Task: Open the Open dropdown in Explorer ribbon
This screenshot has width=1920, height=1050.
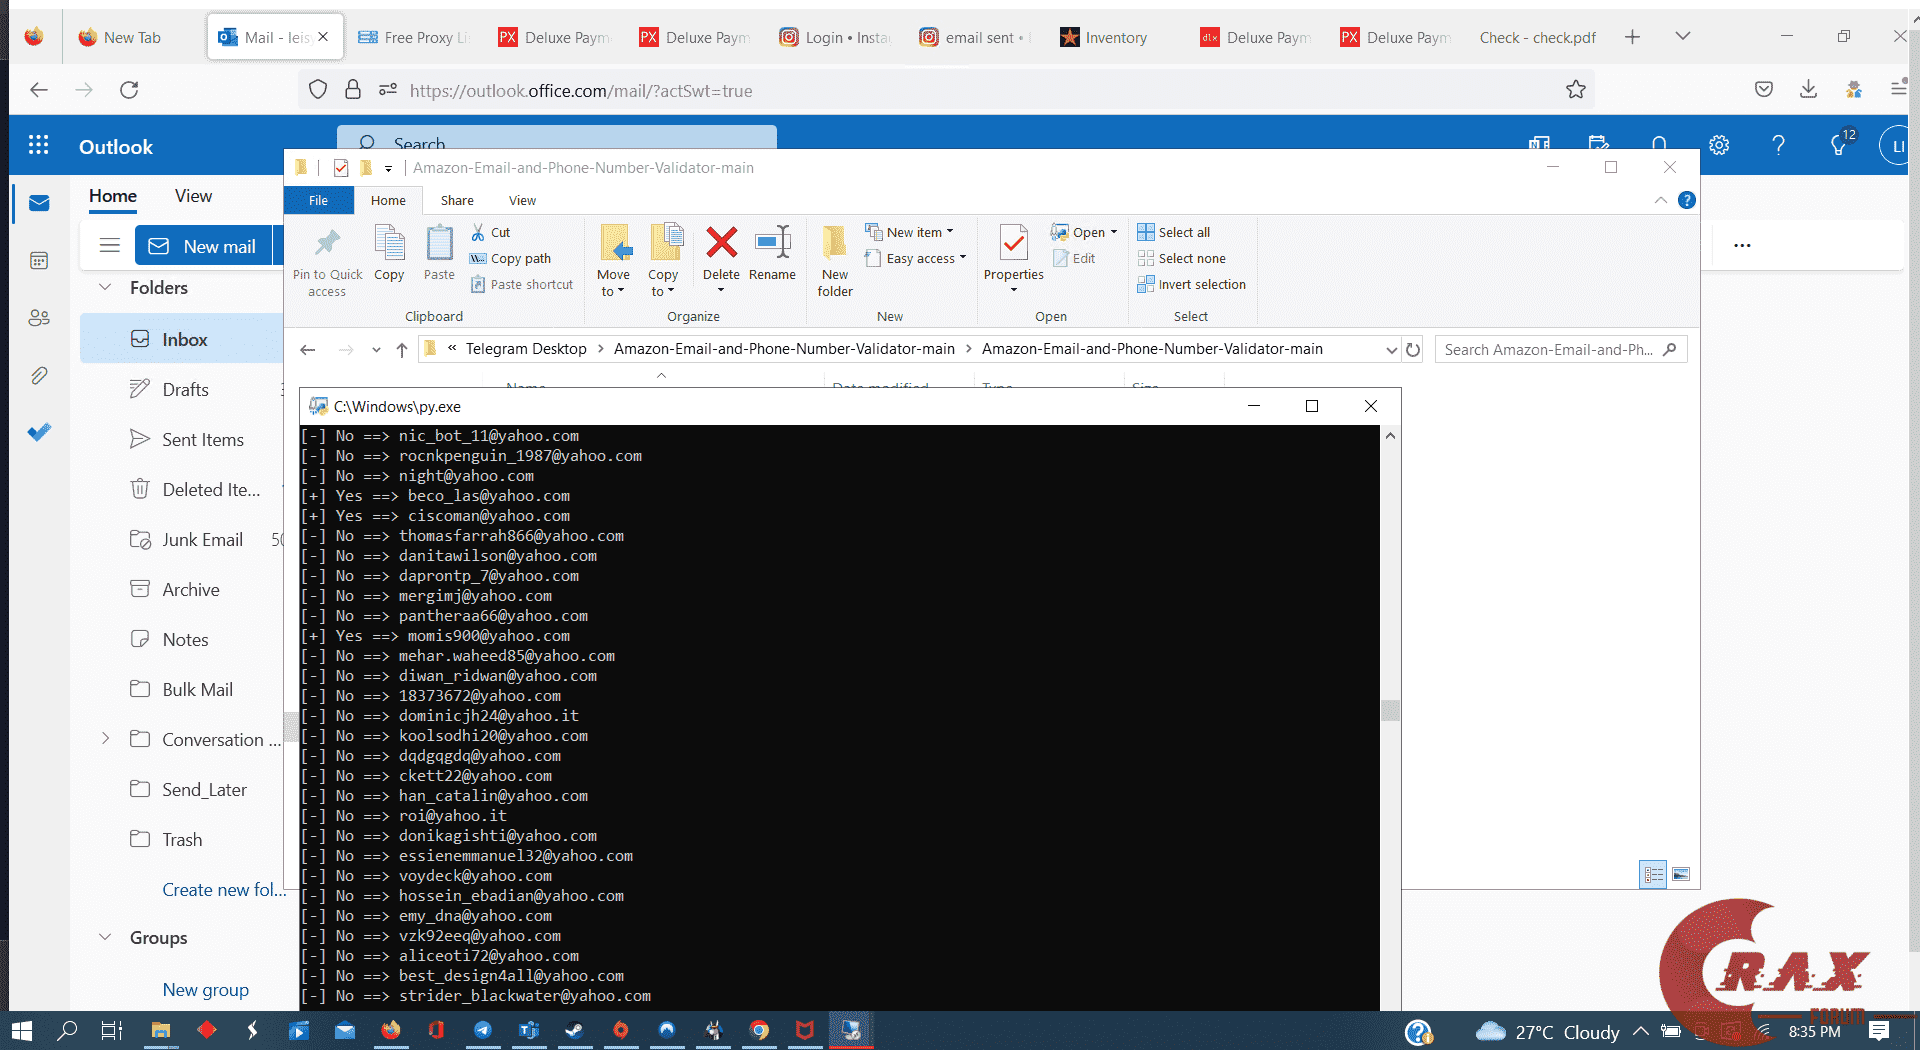Action: tap(1084, 232)
